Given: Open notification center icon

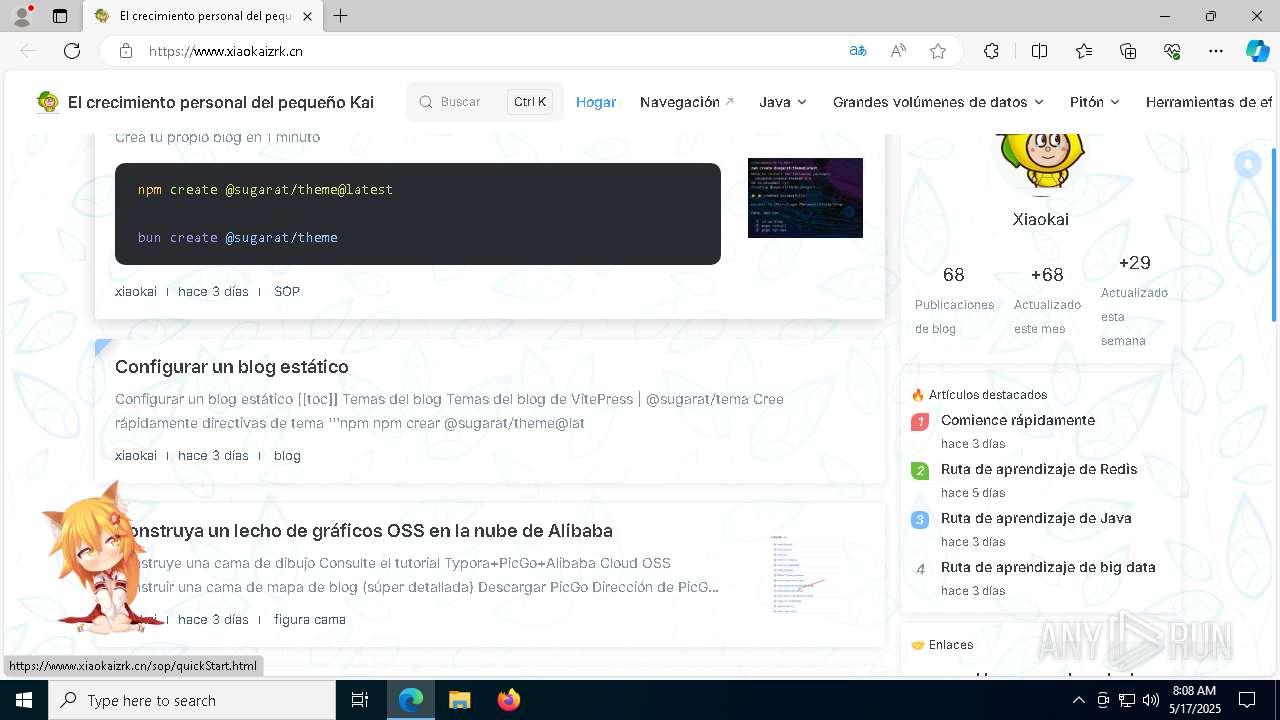Looking at the screenshot, I should pyautogui.click(x=1247, y=700).
